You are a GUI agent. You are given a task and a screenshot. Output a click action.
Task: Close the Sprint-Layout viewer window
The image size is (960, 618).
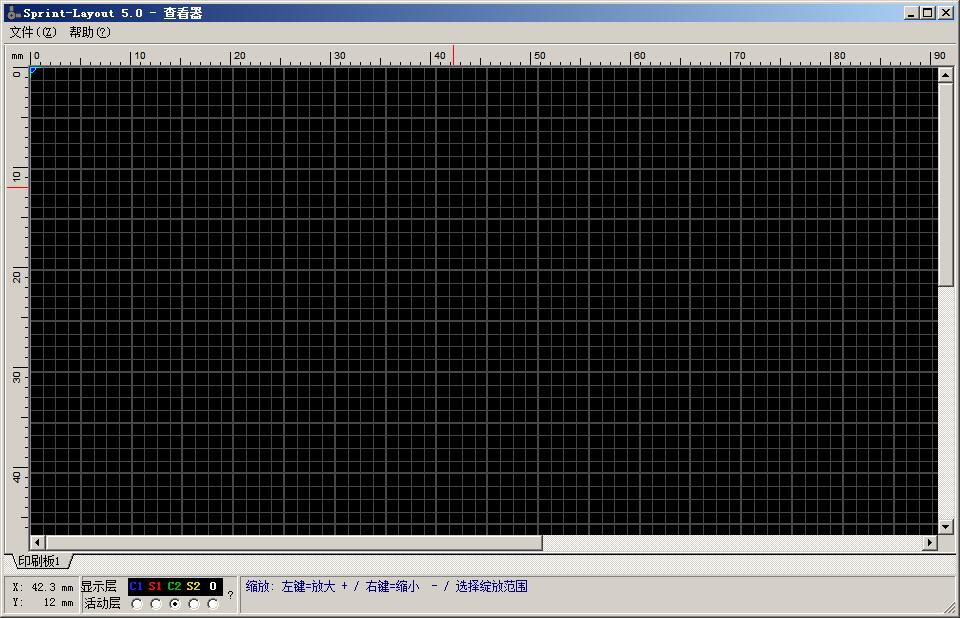tap(945, 13)
